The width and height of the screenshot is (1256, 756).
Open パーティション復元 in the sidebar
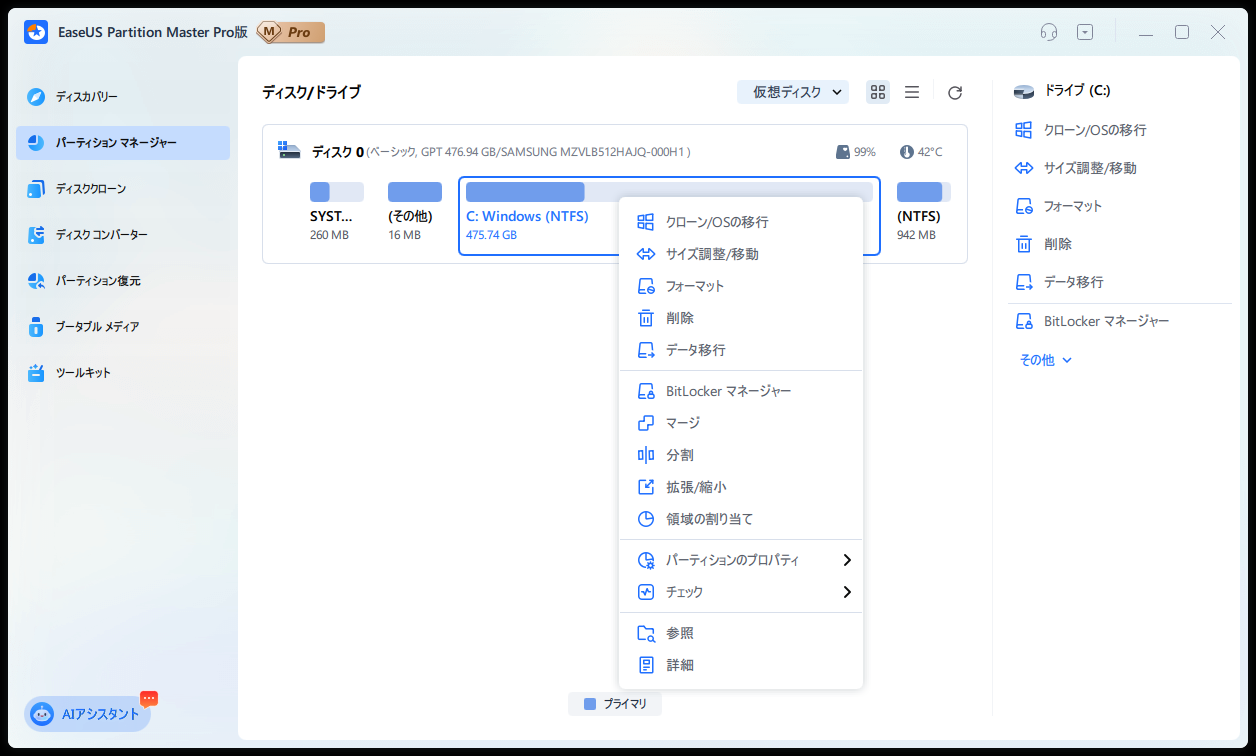tap(123, 281)
